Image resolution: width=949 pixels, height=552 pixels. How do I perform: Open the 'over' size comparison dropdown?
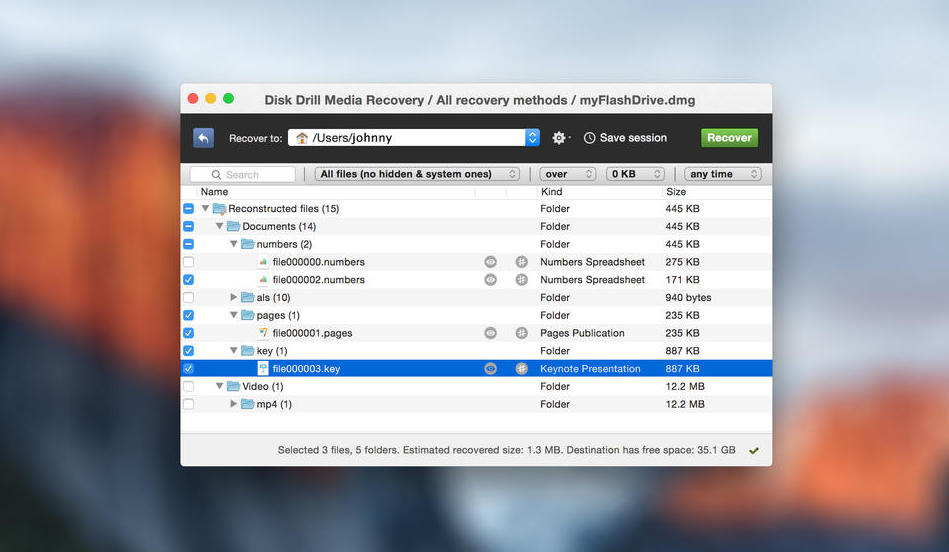[x=568, y=174]
